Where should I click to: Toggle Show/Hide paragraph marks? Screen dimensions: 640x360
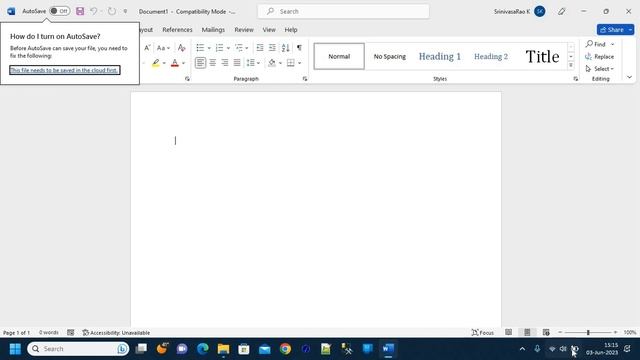pyautogui.click(x=299, y=48)
